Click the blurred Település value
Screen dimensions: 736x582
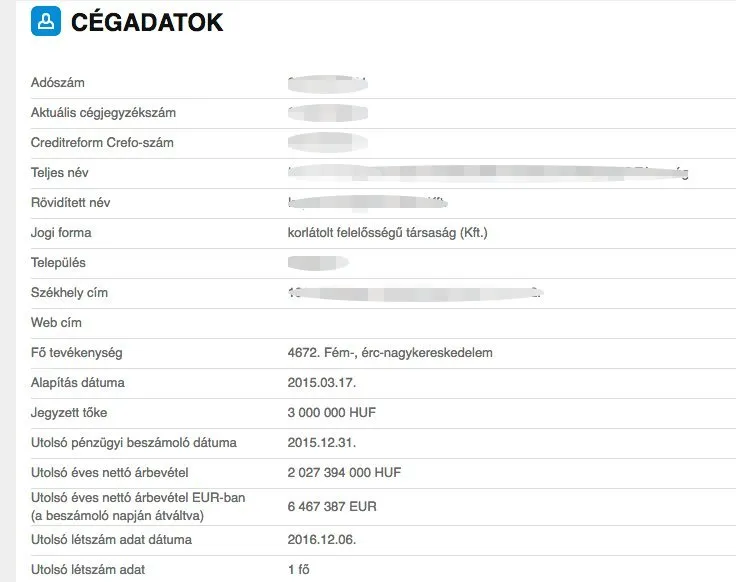click(318, 262)
